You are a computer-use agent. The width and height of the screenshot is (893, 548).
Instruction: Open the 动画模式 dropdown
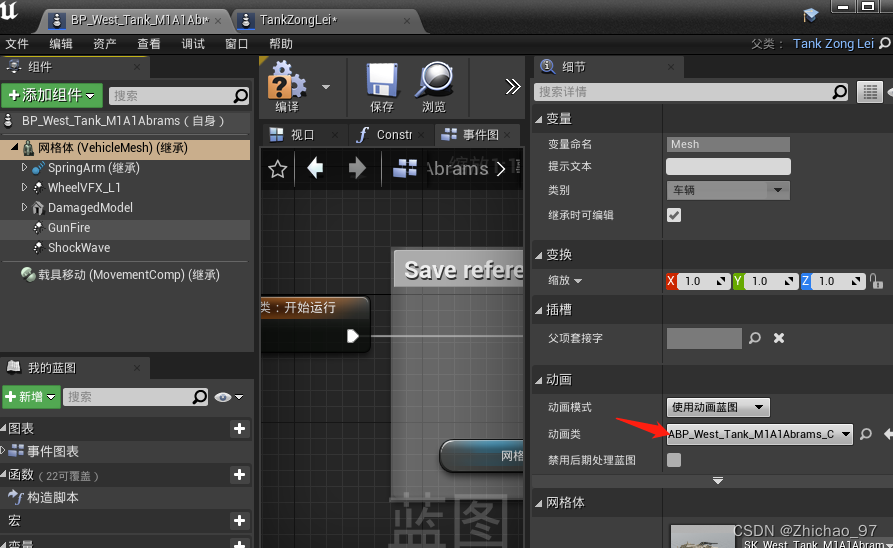pyautogui.click(x=718, y=407)
